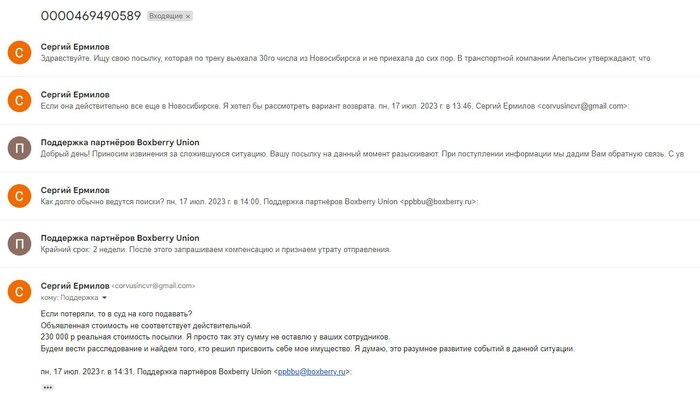Viewport: 700px width, 415px height.
Task: Remove the Входящие label with its x
Action: pyautogui.click(x=188, y=18)
